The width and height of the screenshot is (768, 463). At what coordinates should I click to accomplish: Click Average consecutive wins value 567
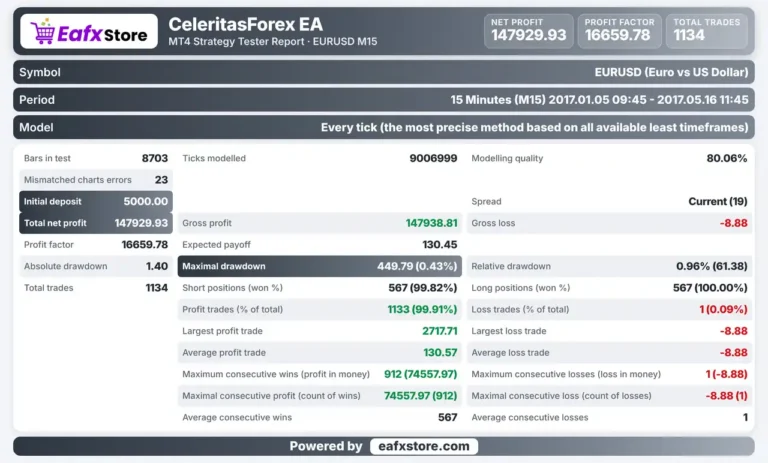click(448, 417)
